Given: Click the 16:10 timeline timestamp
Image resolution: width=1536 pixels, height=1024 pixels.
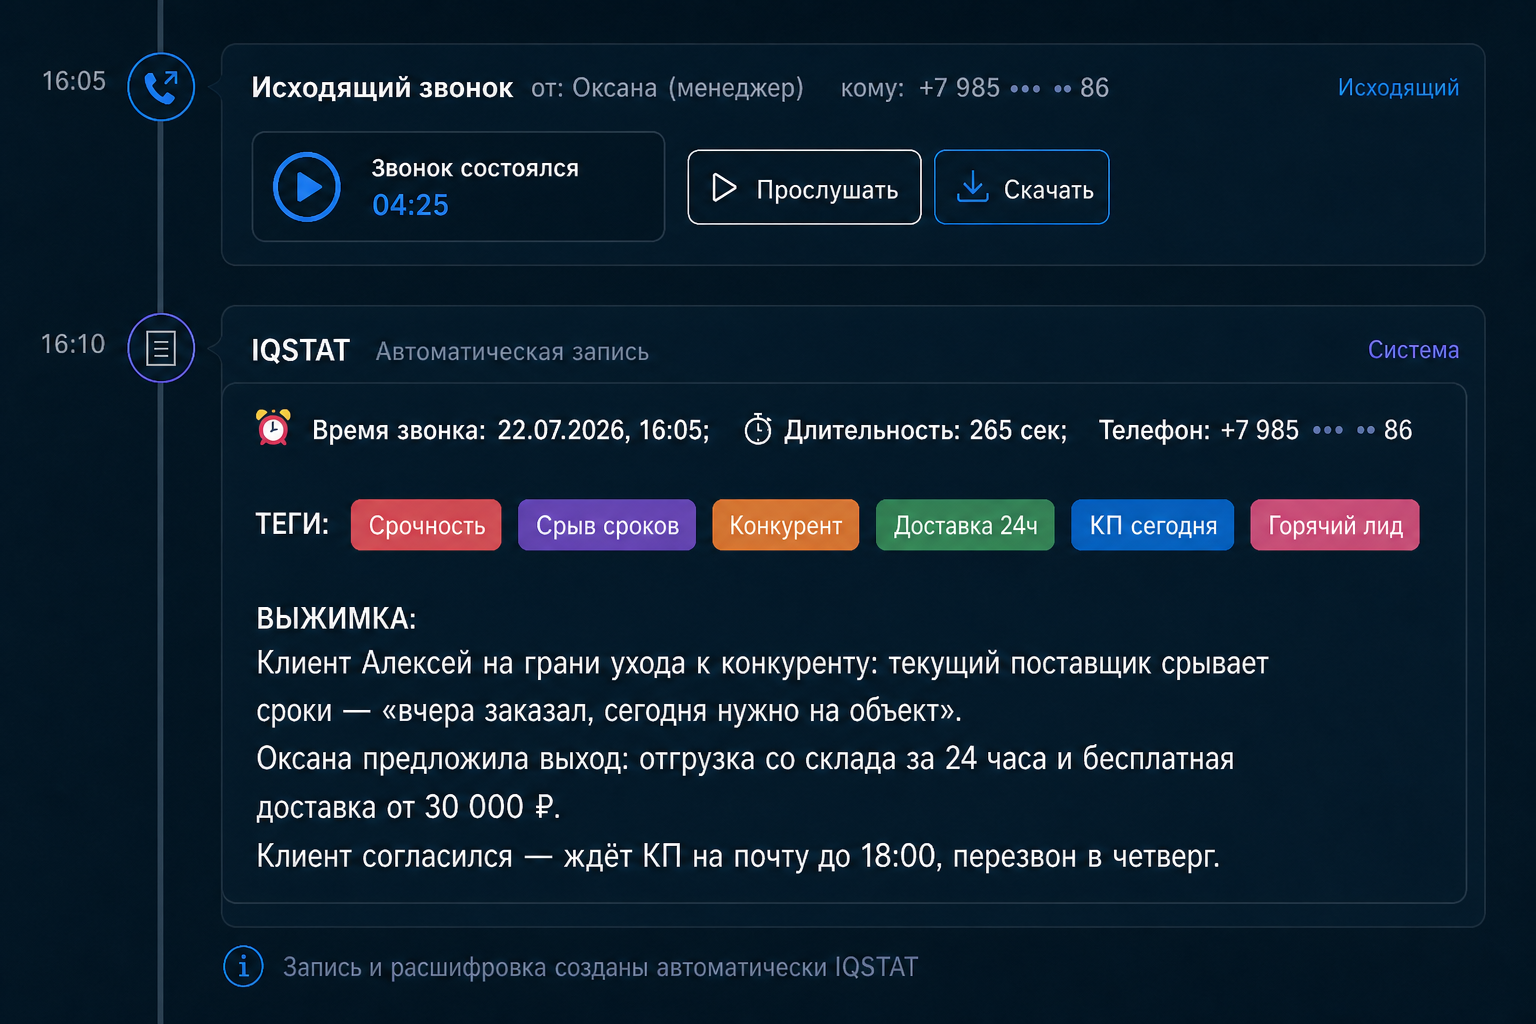Looking at the screenshot, I should coord(73,344).
